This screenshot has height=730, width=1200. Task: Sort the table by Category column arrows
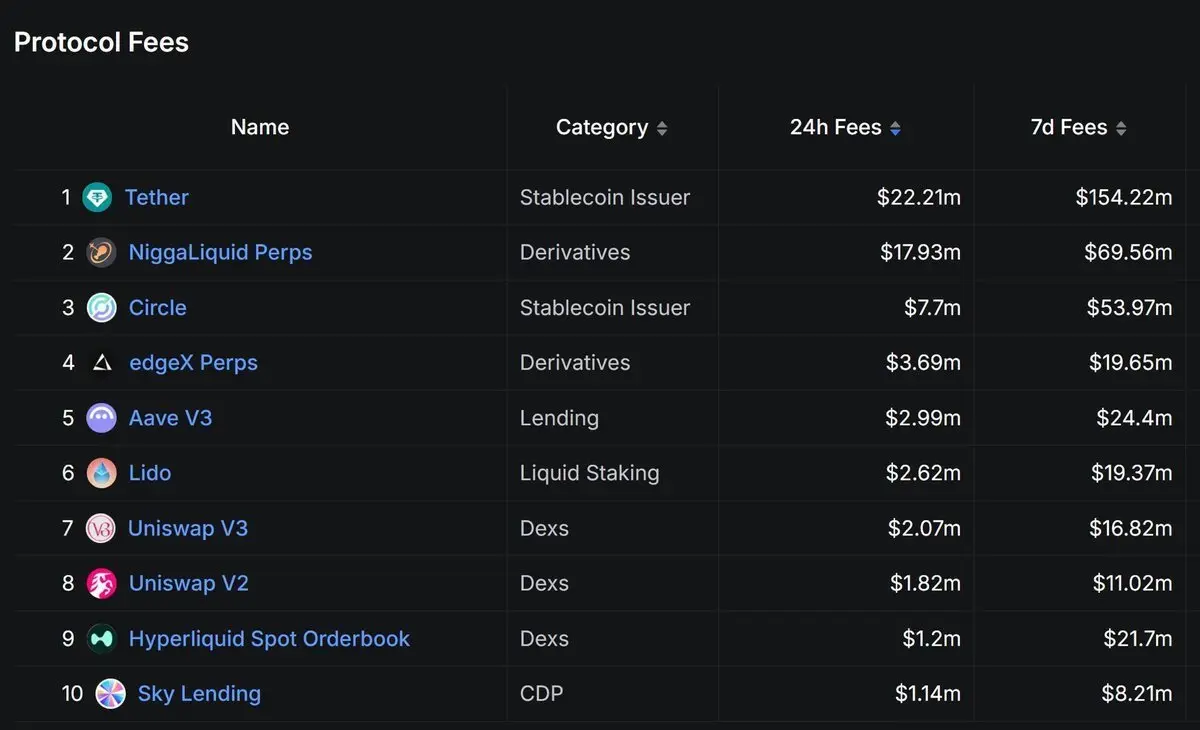click(x=662, y=128)
